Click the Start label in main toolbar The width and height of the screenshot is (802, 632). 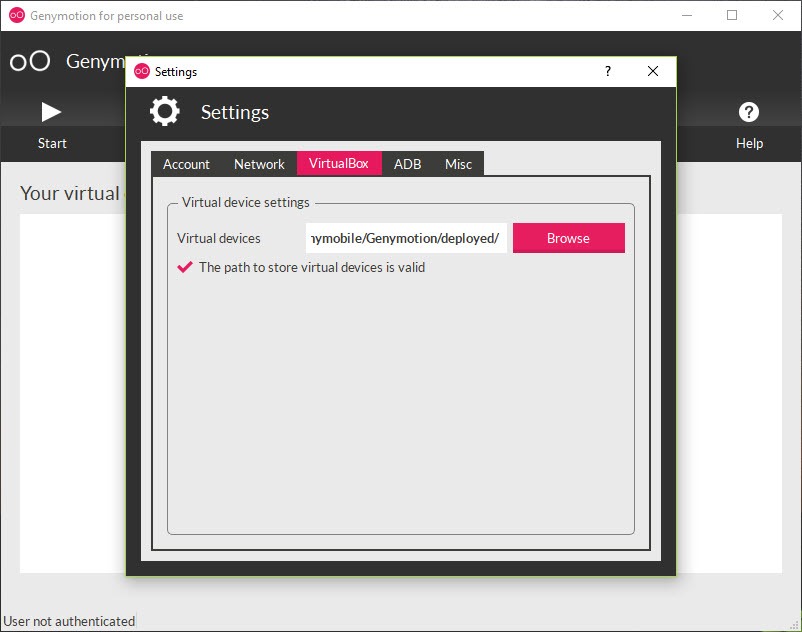[52, 143]
